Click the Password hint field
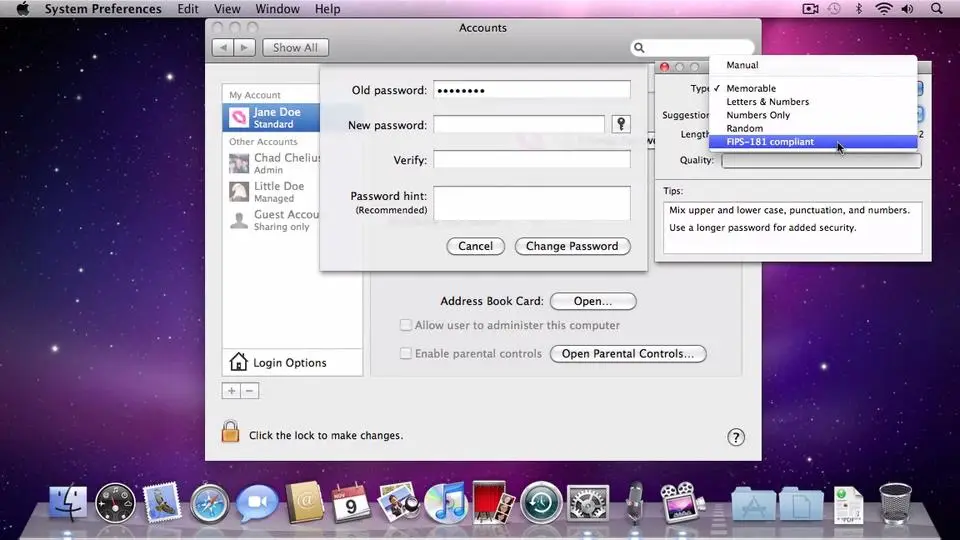 click(x=531, y=203)
